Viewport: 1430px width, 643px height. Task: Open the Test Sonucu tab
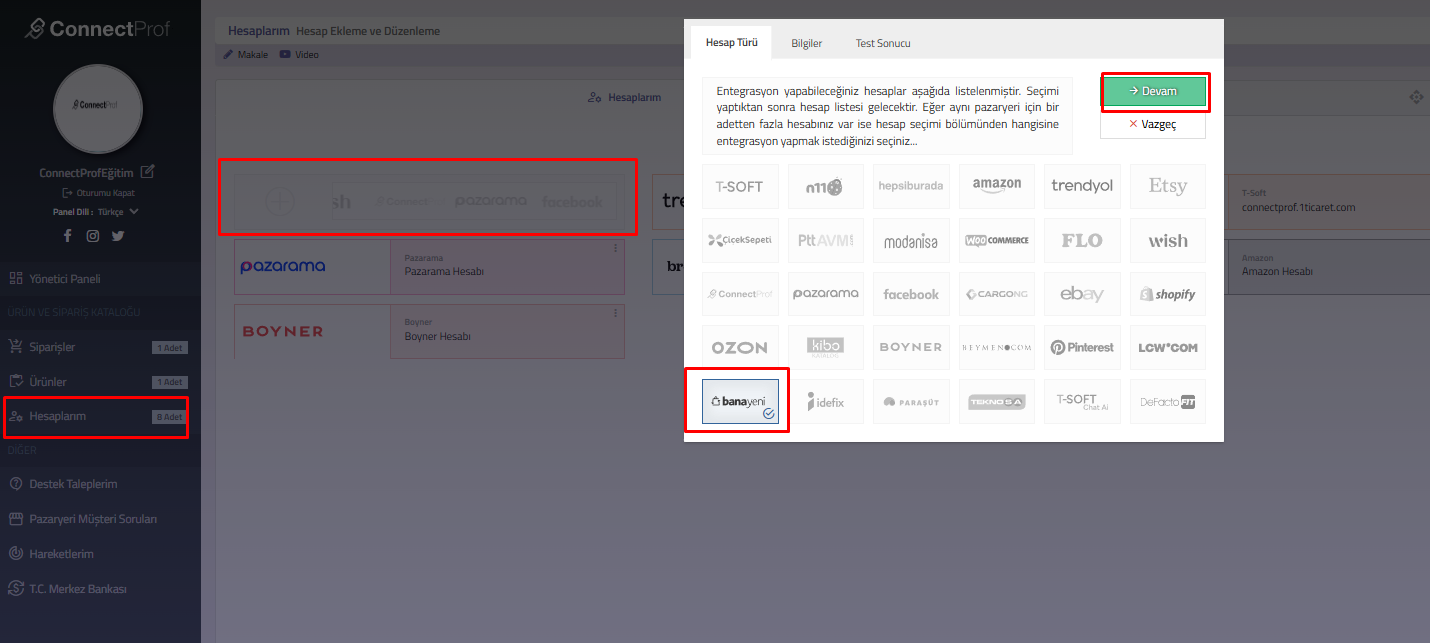tap(882, 43)
